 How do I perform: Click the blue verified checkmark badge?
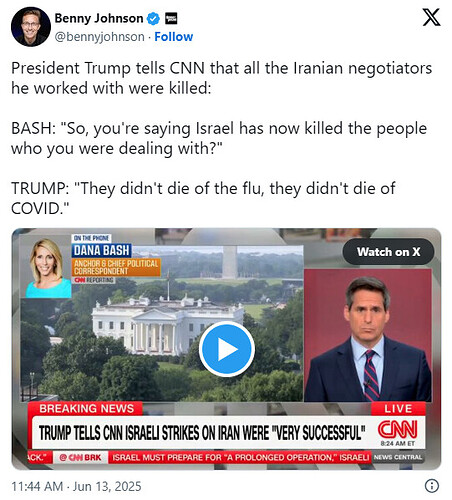(x=153, y=19)
